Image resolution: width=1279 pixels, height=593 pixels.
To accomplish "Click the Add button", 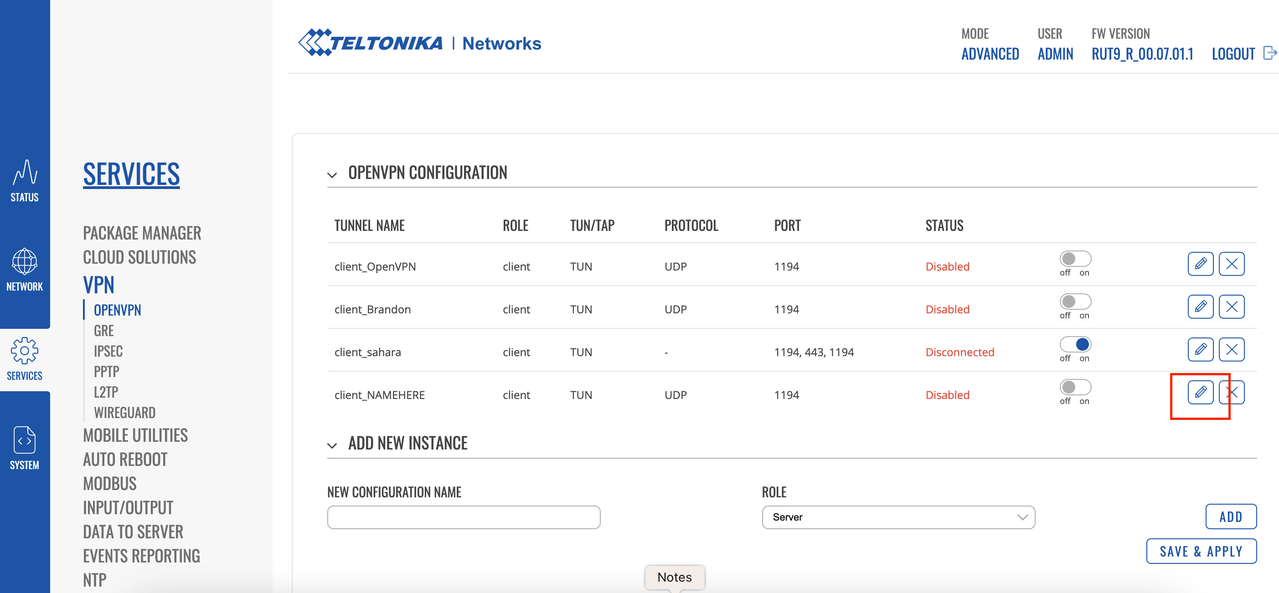I will 1230,517.
